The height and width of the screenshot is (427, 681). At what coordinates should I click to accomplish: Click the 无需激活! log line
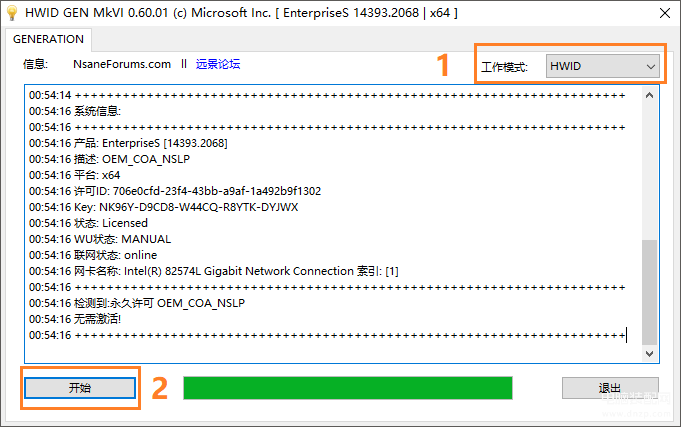pos(75,319)
